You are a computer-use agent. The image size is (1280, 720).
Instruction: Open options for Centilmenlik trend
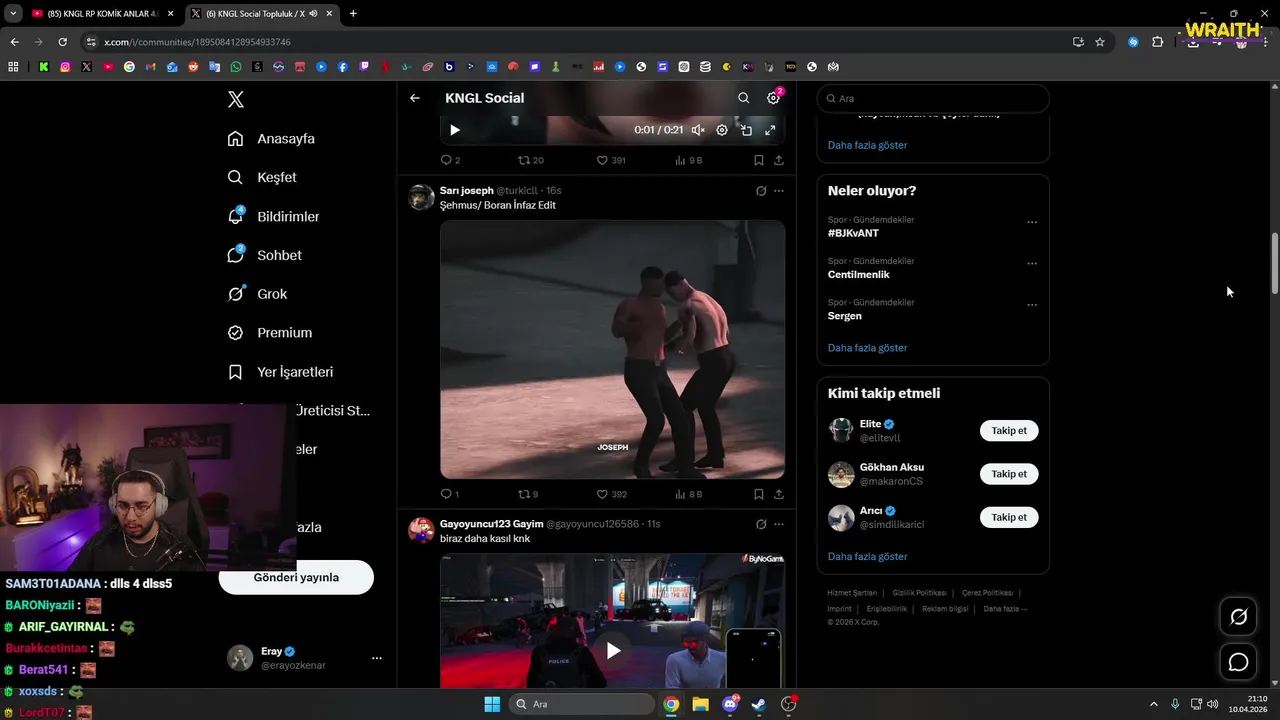(x=1032, y=264)
